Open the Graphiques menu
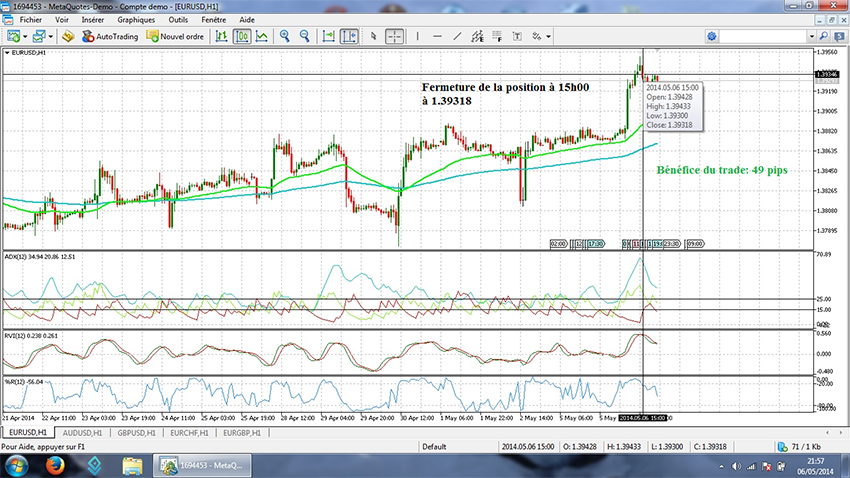Screen dimensions: 850x478 136,20
